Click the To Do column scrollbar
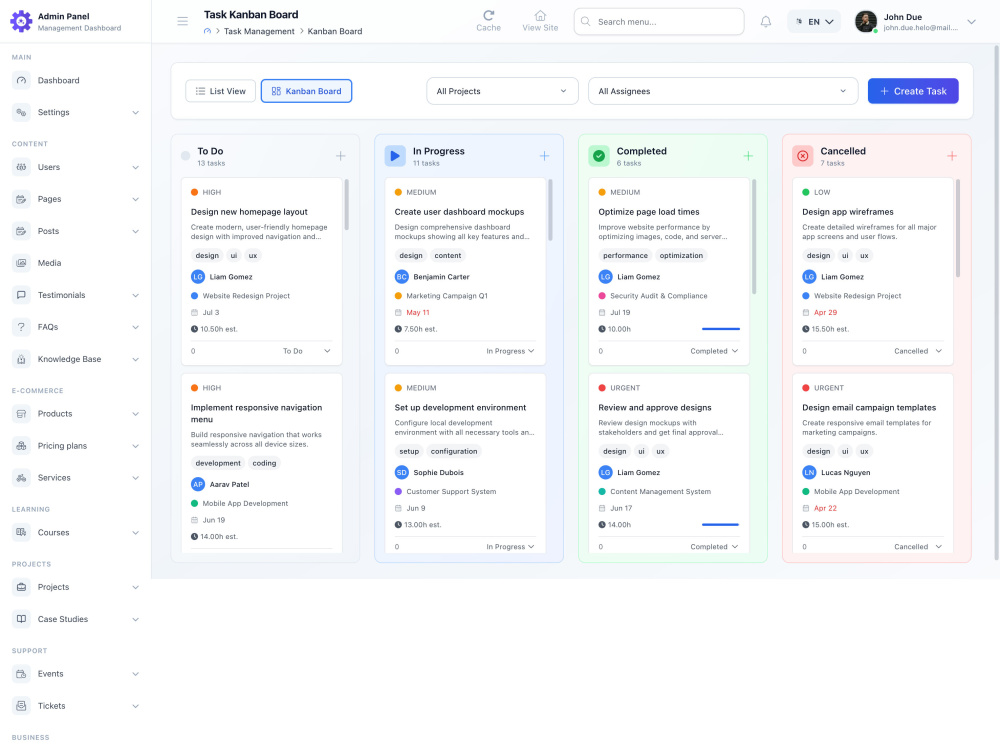The width and height of the screenshot is (1000, 750). pyautogui.click(x=346, y=204)
